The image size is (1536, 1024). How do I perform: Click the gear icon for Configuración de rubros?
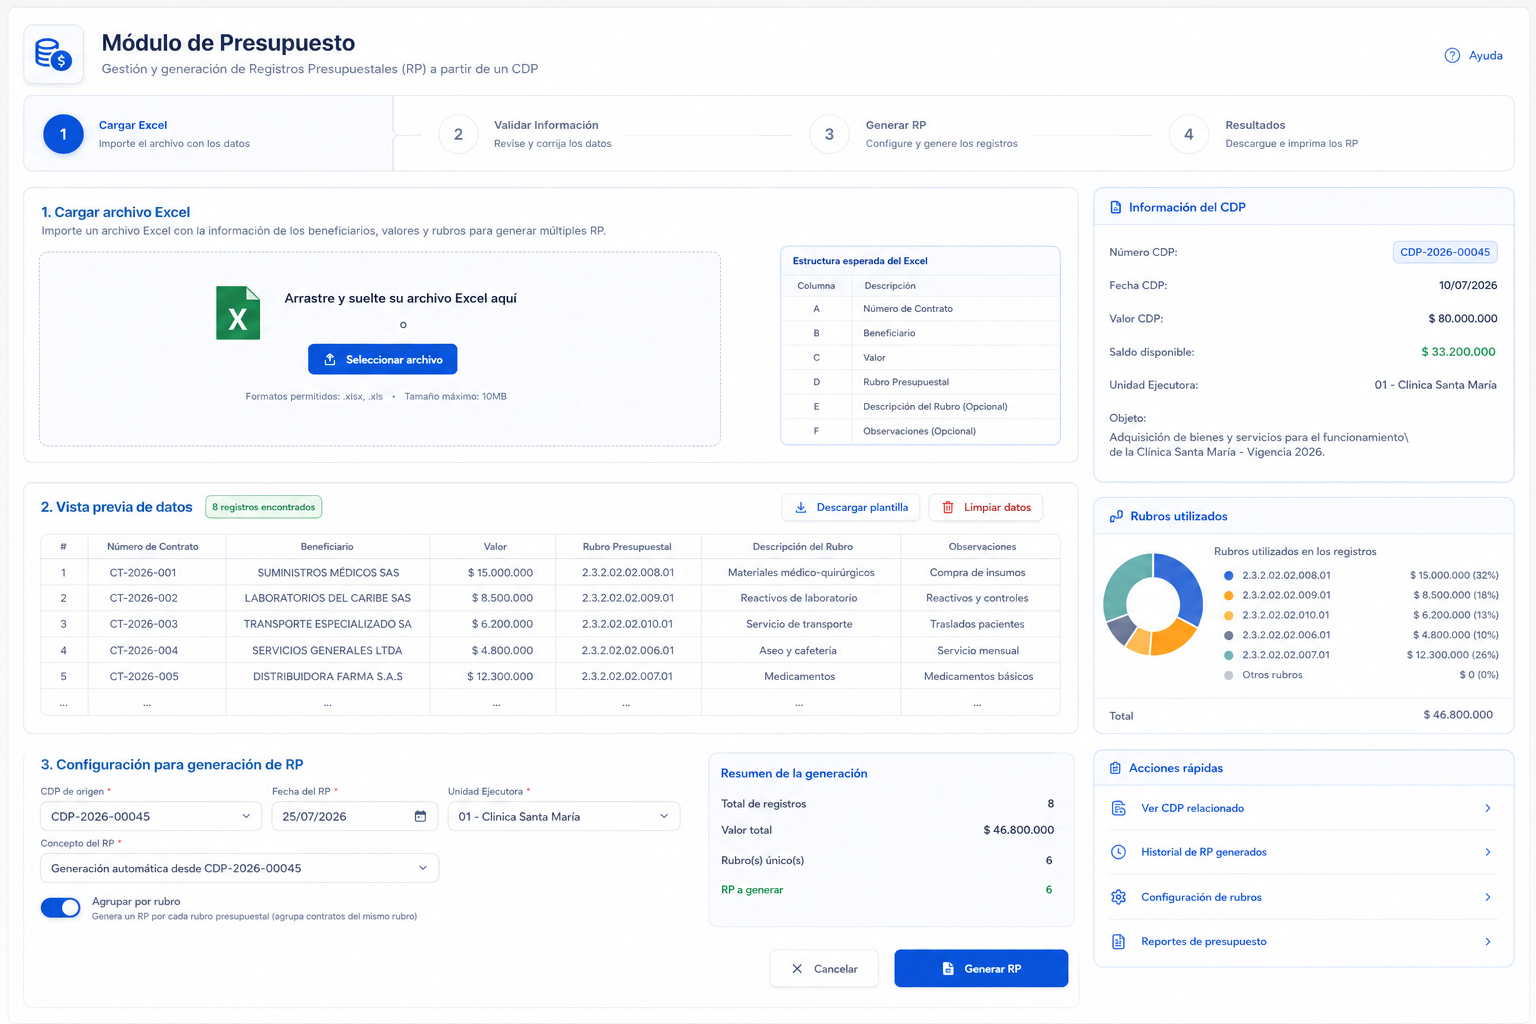[1119, 897]
